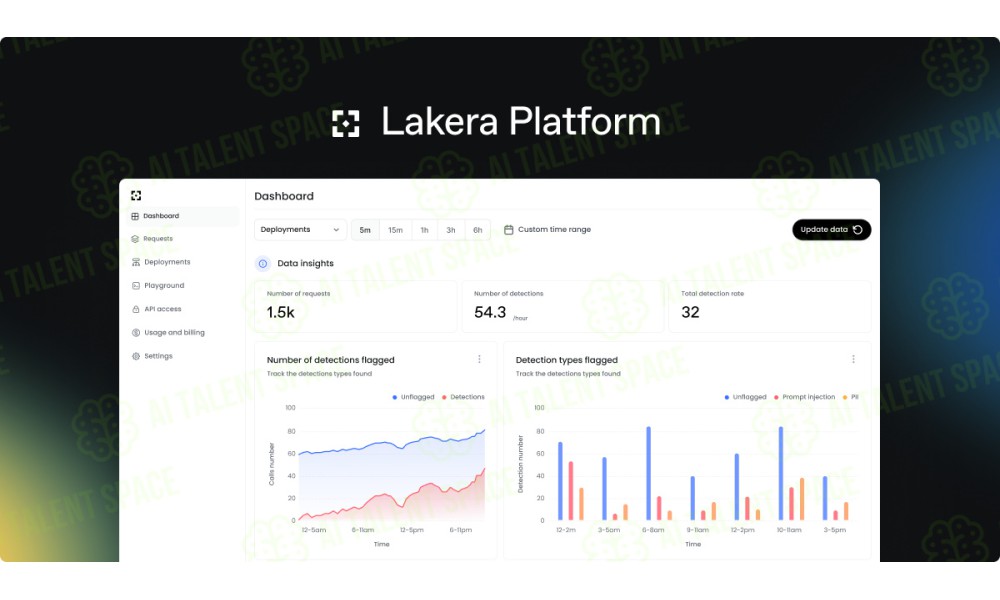
Task: Click the Number of detections 54.3 card
Action: coord(562,307)
